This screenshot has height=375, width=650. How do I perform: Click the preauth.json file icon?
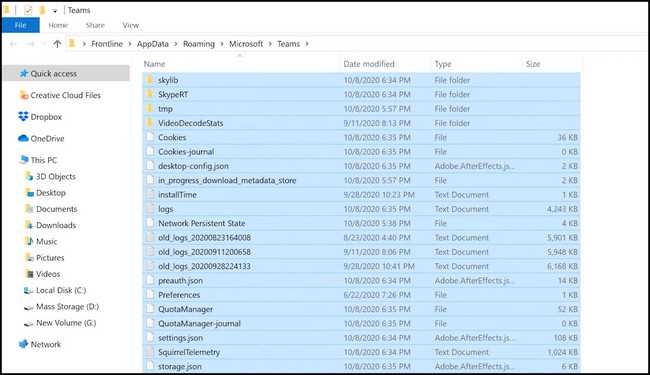click(x=150, y=281)
